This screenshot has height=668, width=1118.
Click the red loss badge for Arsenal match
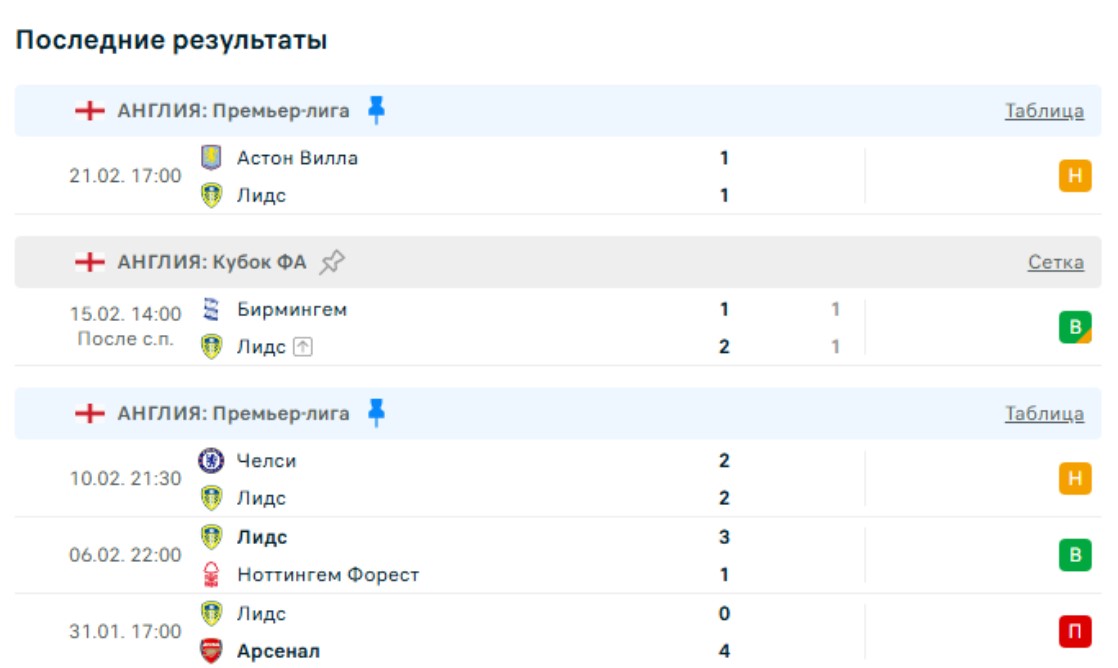click(x=1074, y=632)
